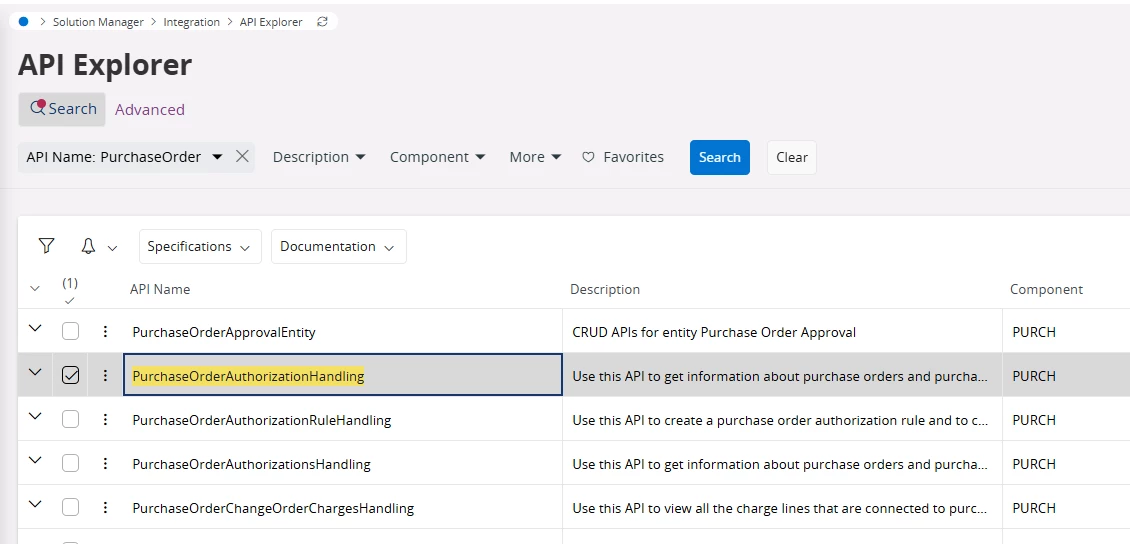Go to Integration breadcrumb

192,22
